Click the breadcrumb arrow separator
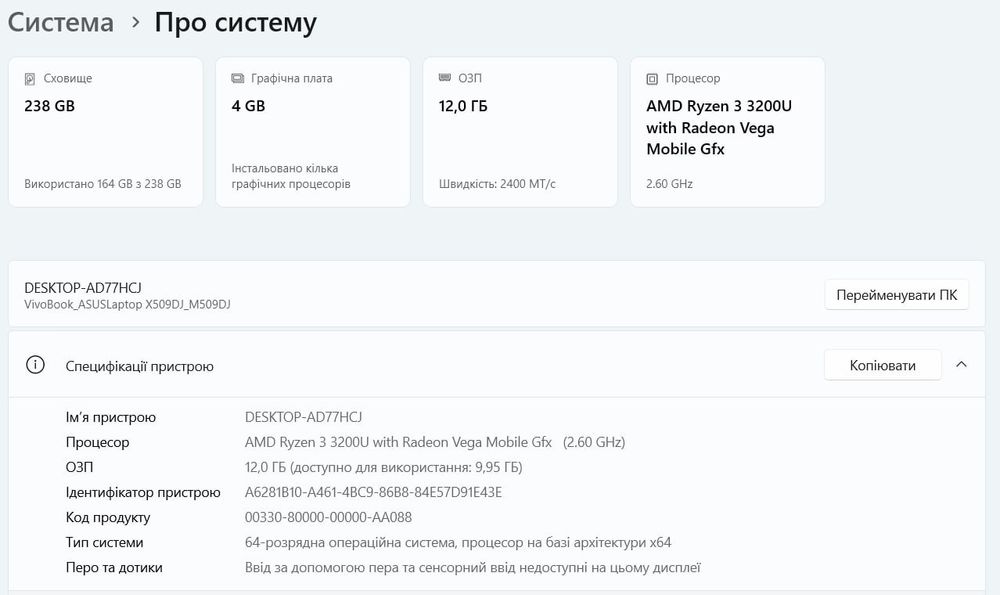 (x=136, y=22)
